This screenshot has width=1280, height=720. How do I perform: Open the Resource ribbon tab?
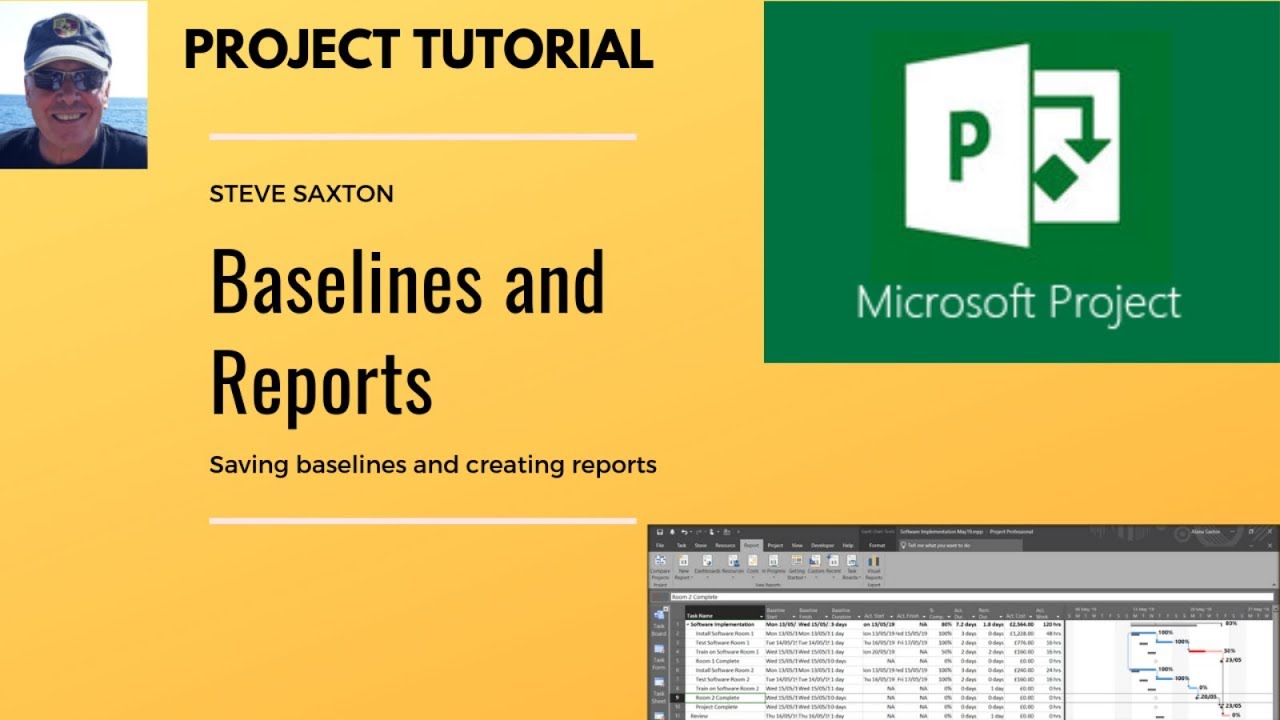[725, 545]
